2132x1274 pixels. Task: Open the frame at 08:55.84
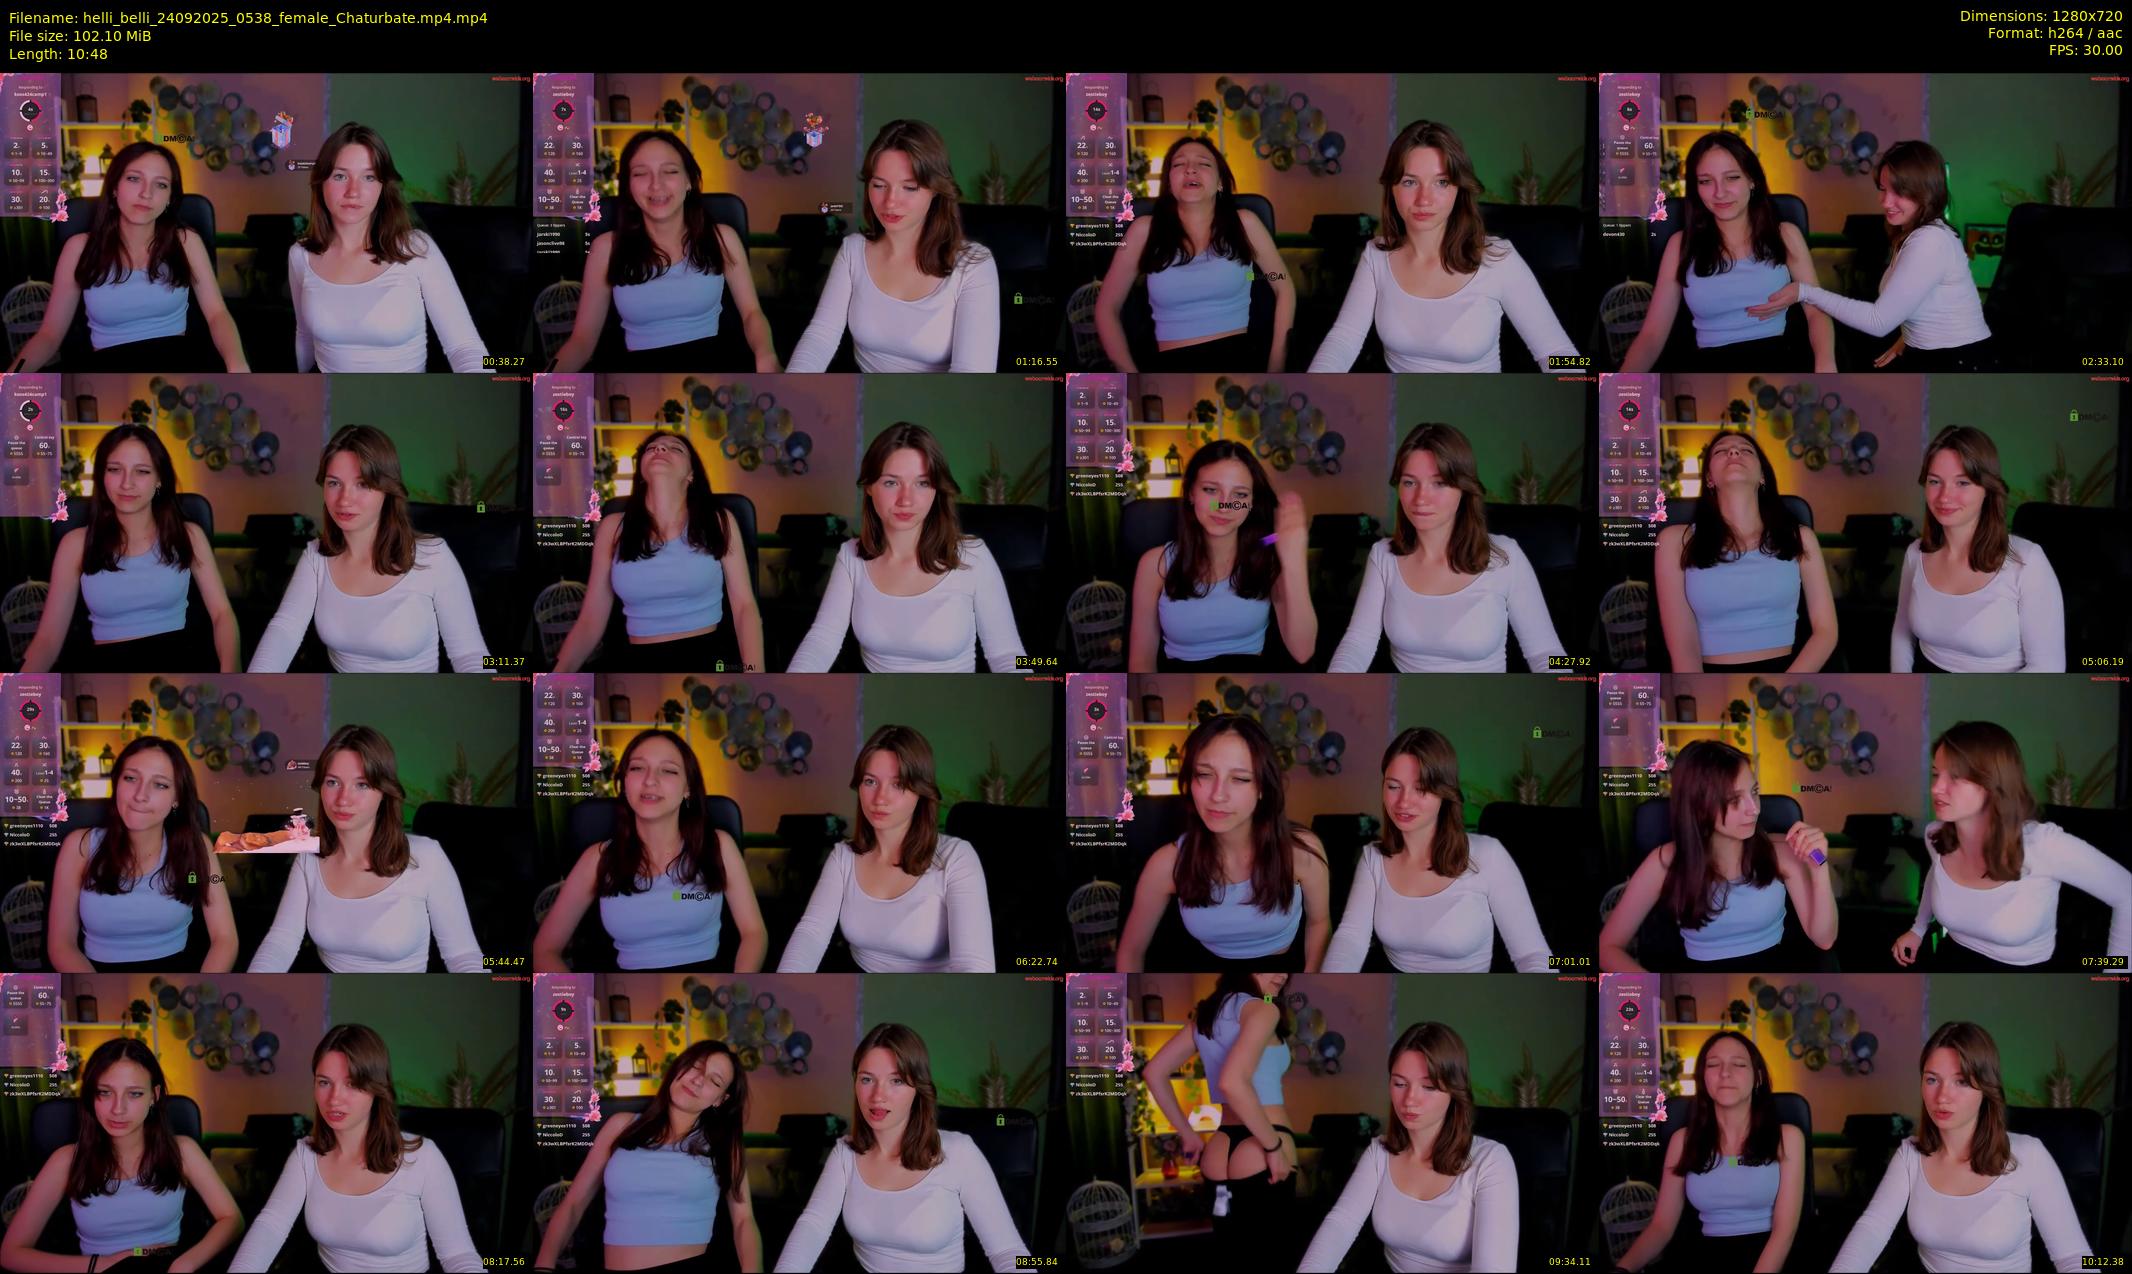tap(799, 1122)
